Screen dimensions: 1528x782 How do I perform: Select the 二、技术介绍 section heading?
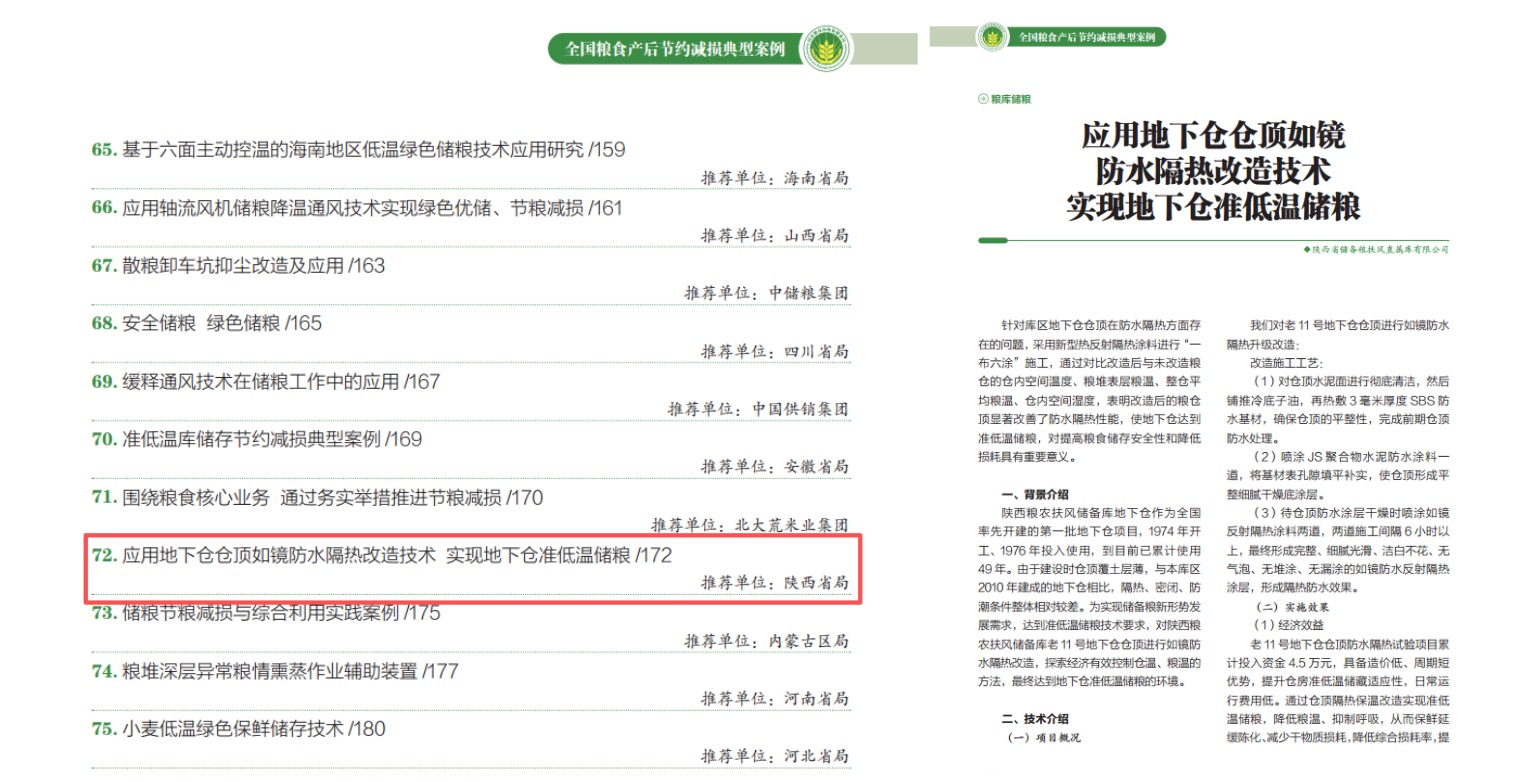coord(1035,718)
